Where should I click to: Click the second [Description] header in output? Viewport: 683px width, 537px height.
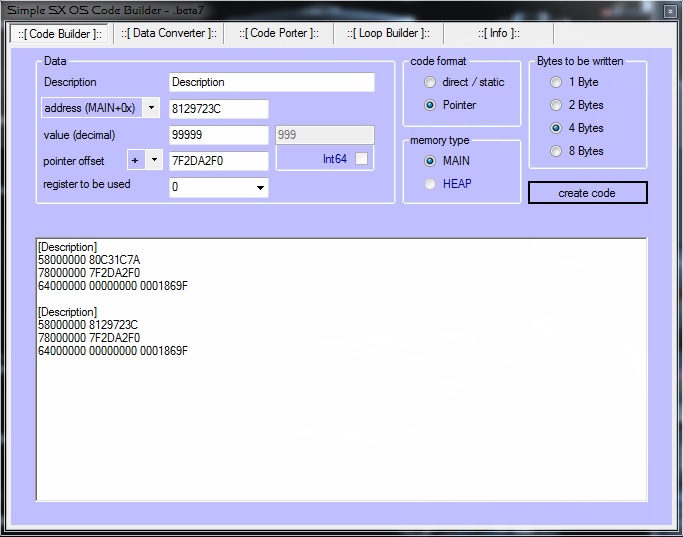click(x=68, y=312)
